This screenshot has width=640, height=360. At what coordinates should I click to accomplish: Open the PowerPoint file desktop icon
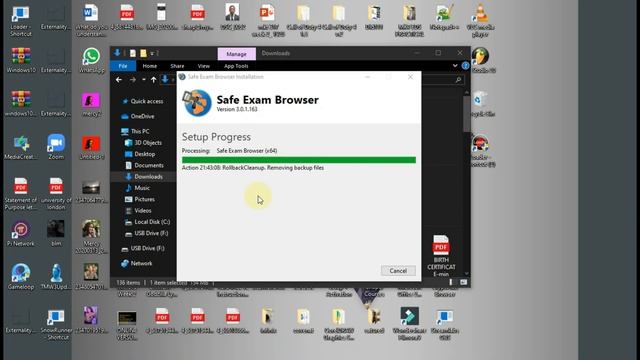pyautogui.click(x=268, y=20)
